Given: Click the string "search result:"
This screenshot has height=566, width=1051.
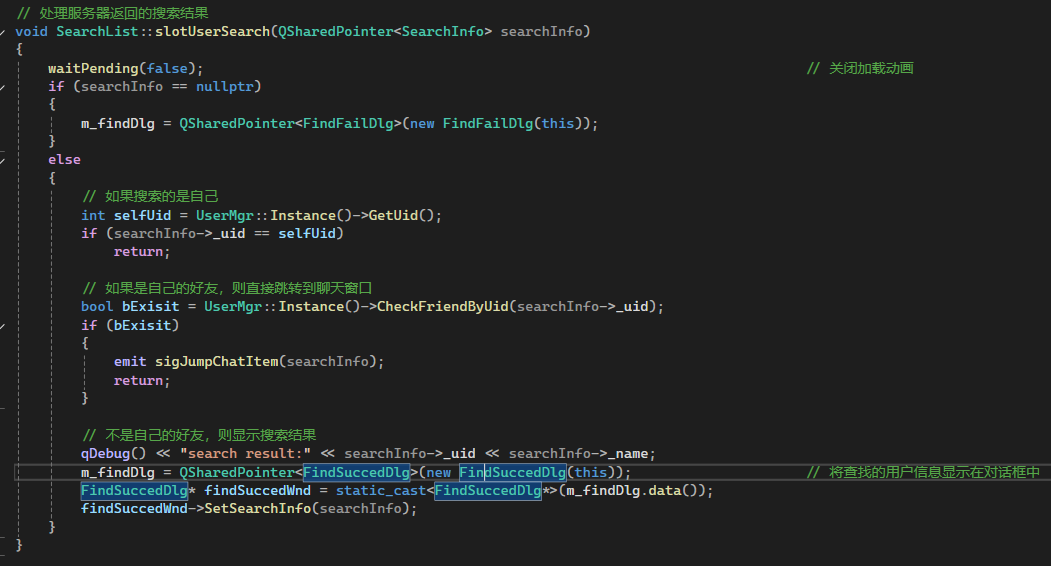Looking at the screenshot, I should [245, 453].
